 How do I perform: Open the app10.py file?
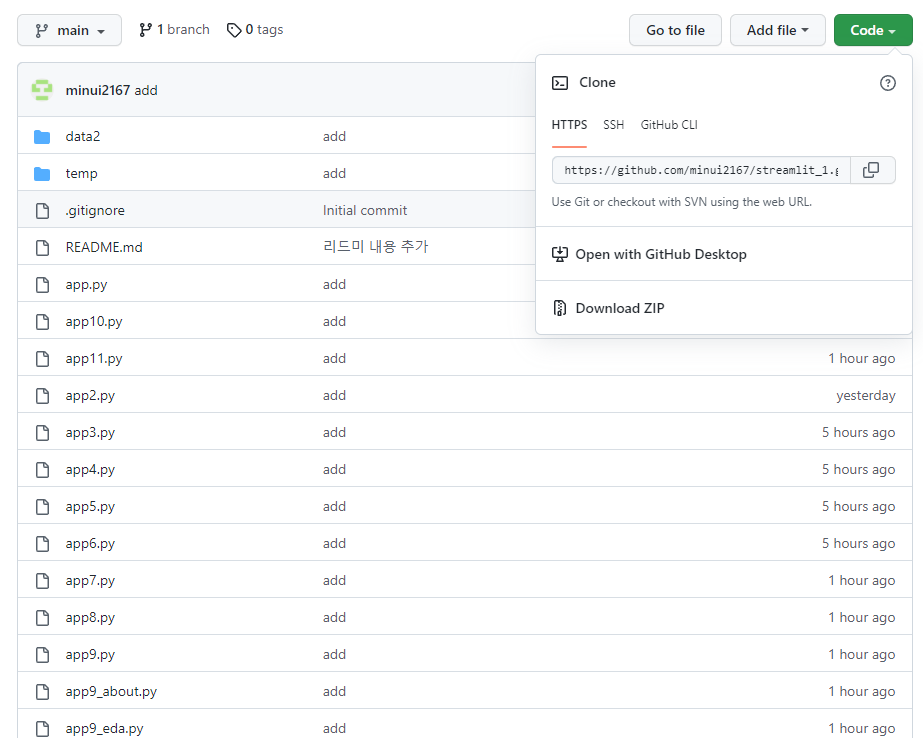(x=94, y=322)
